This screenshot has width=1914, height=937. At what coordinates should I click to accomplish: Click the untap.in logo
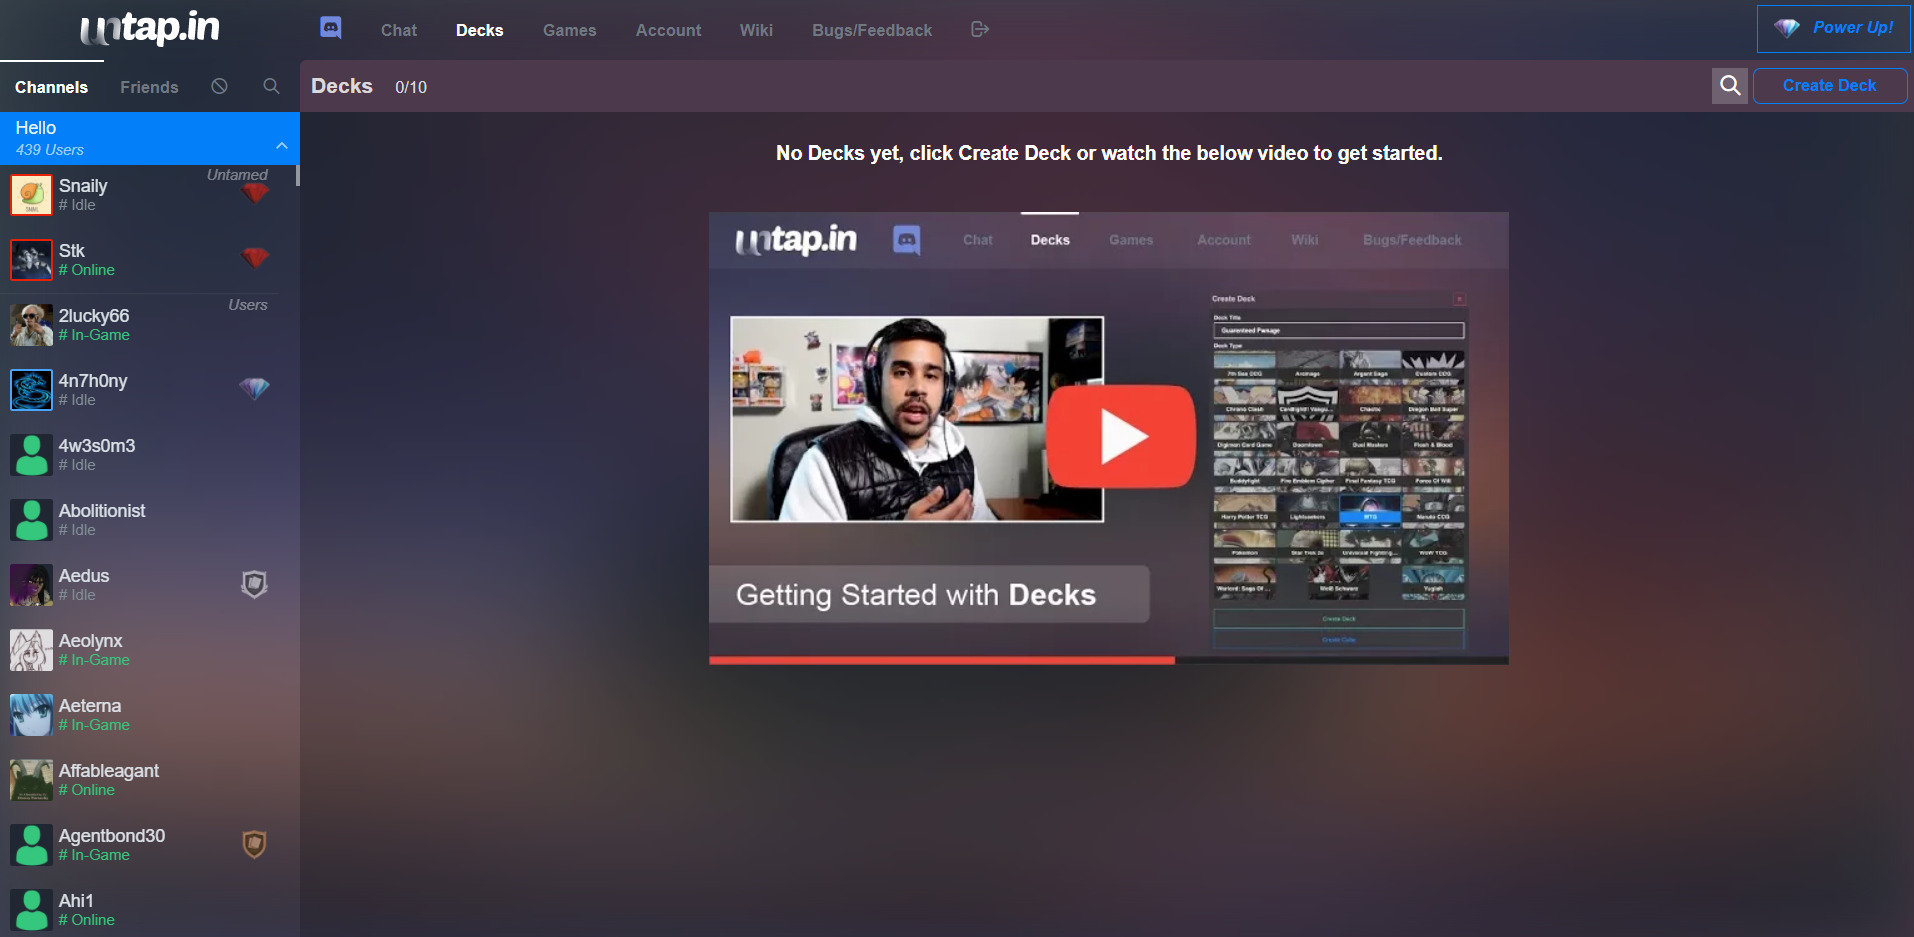[x=150, y=28]
